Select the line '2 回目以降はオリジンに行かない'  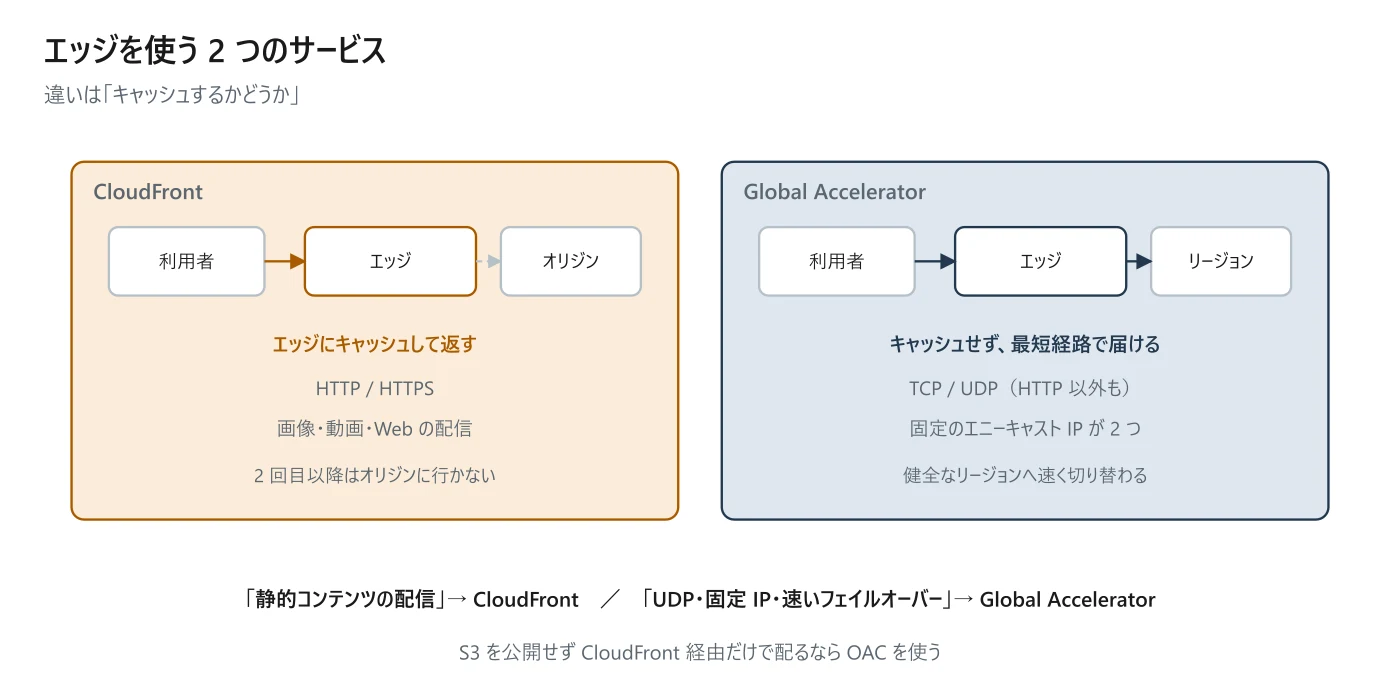point(375,475)
